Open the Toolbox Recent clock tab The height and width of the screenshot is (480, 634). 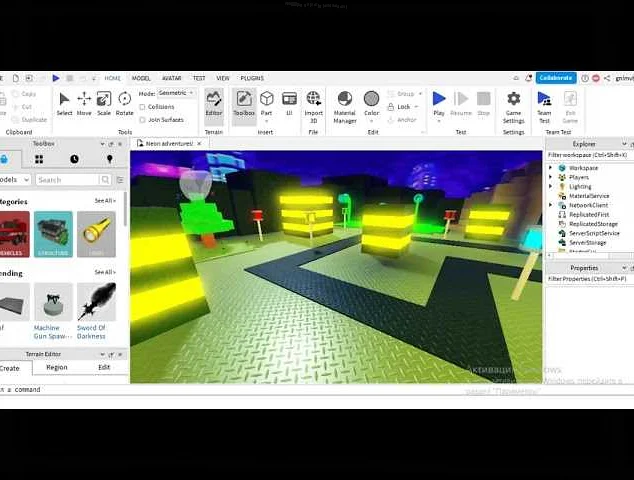[74, 159]
